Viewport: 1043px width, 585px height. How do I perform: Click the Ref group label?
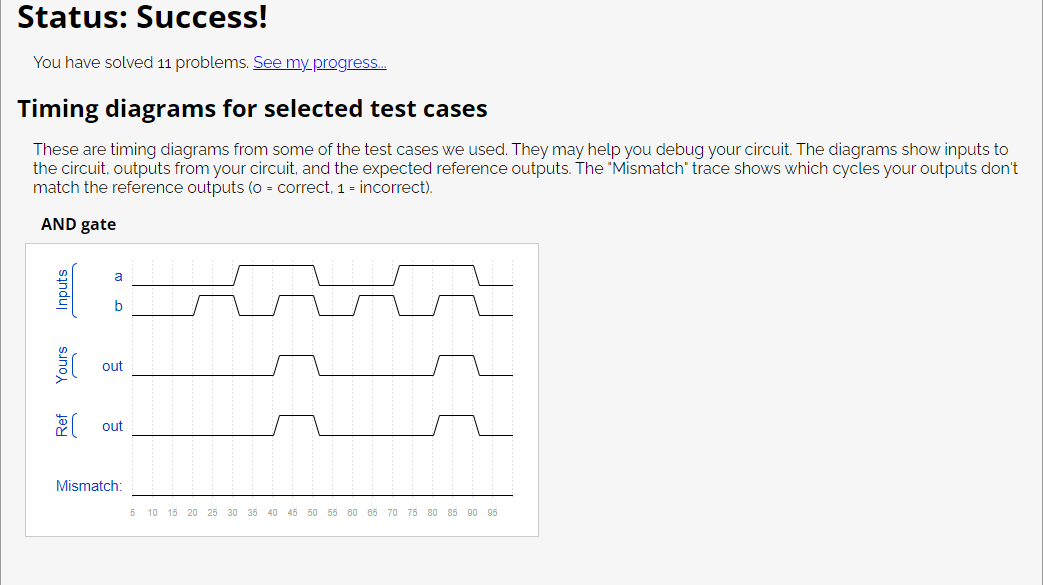coord(62,425)
